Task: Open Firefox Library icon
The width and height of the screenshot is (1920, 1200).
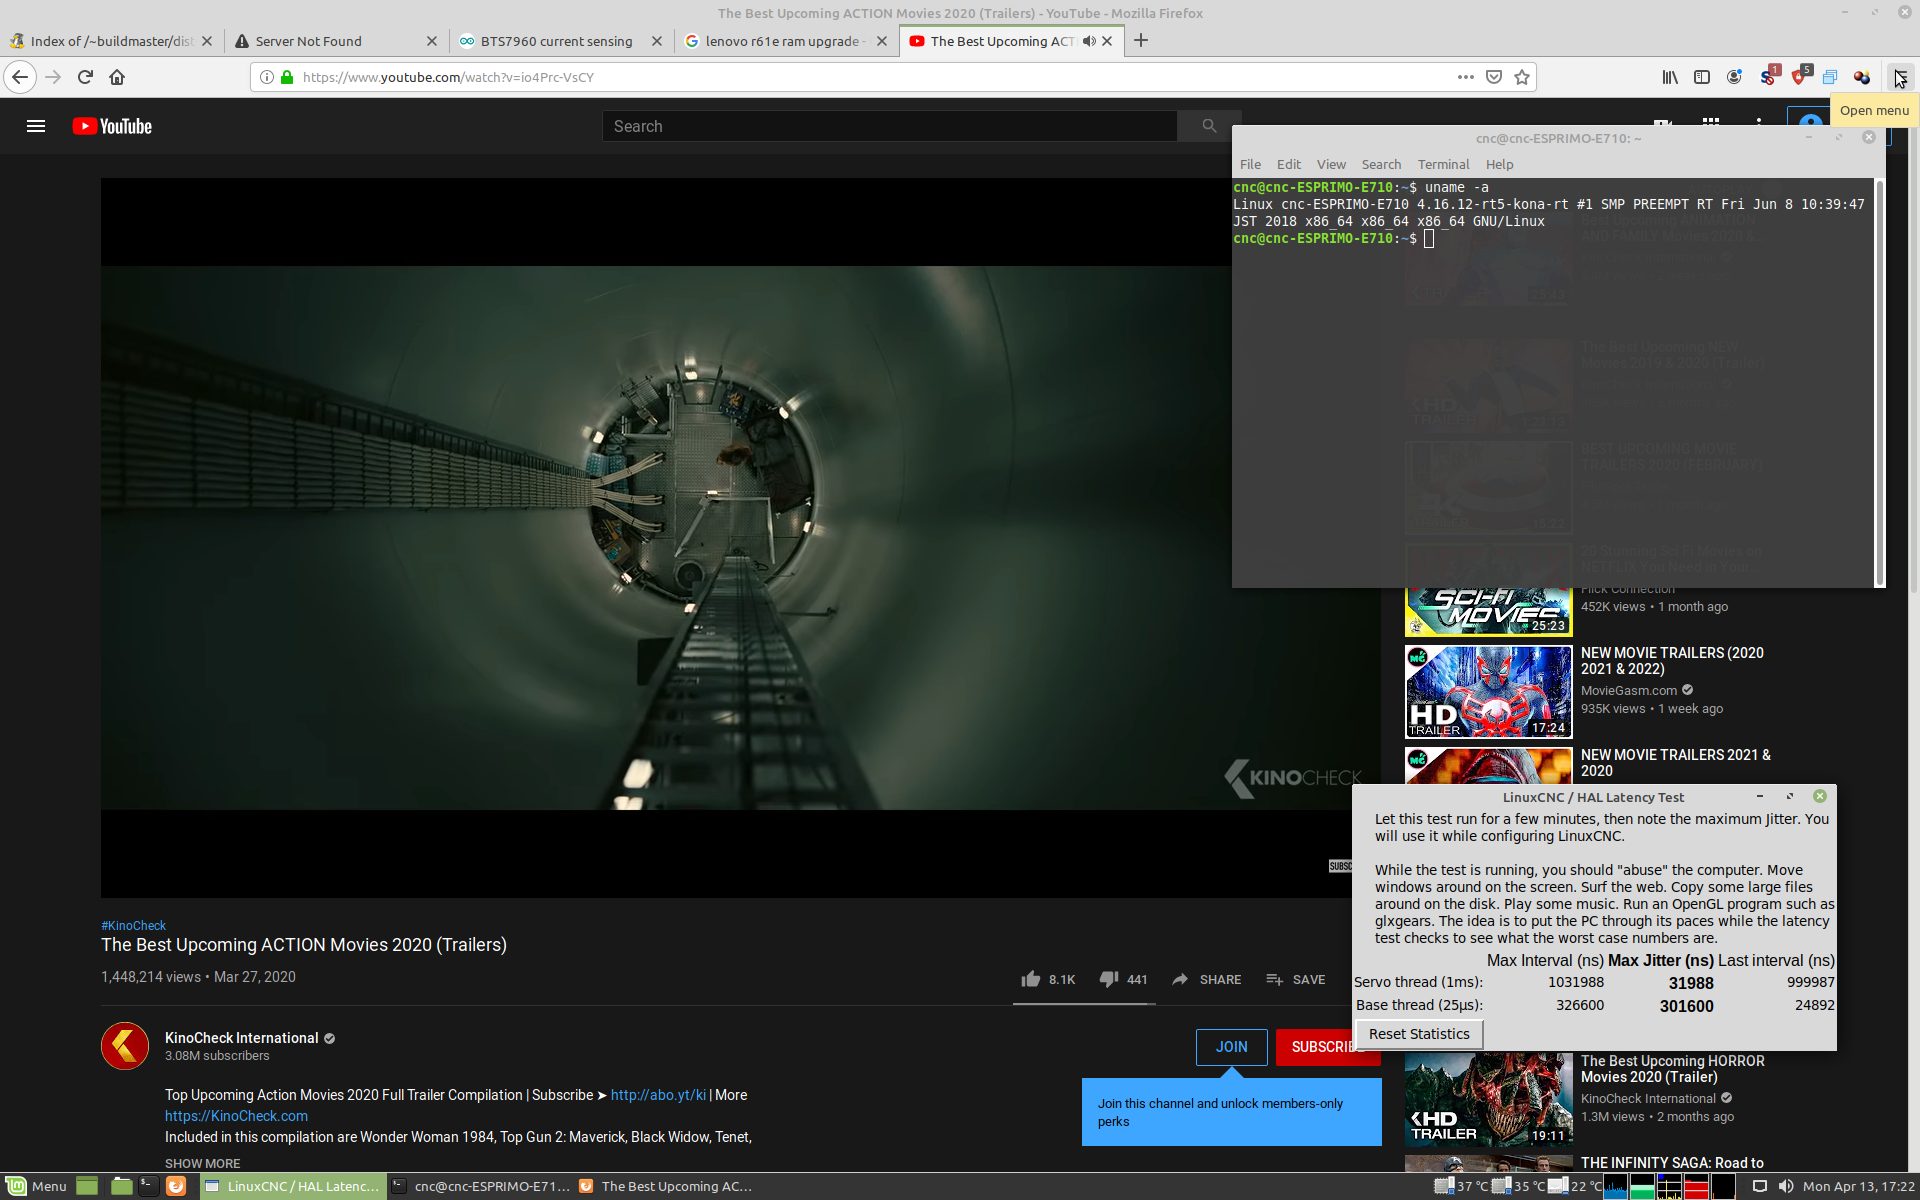Action: [x=1670, y=77]
